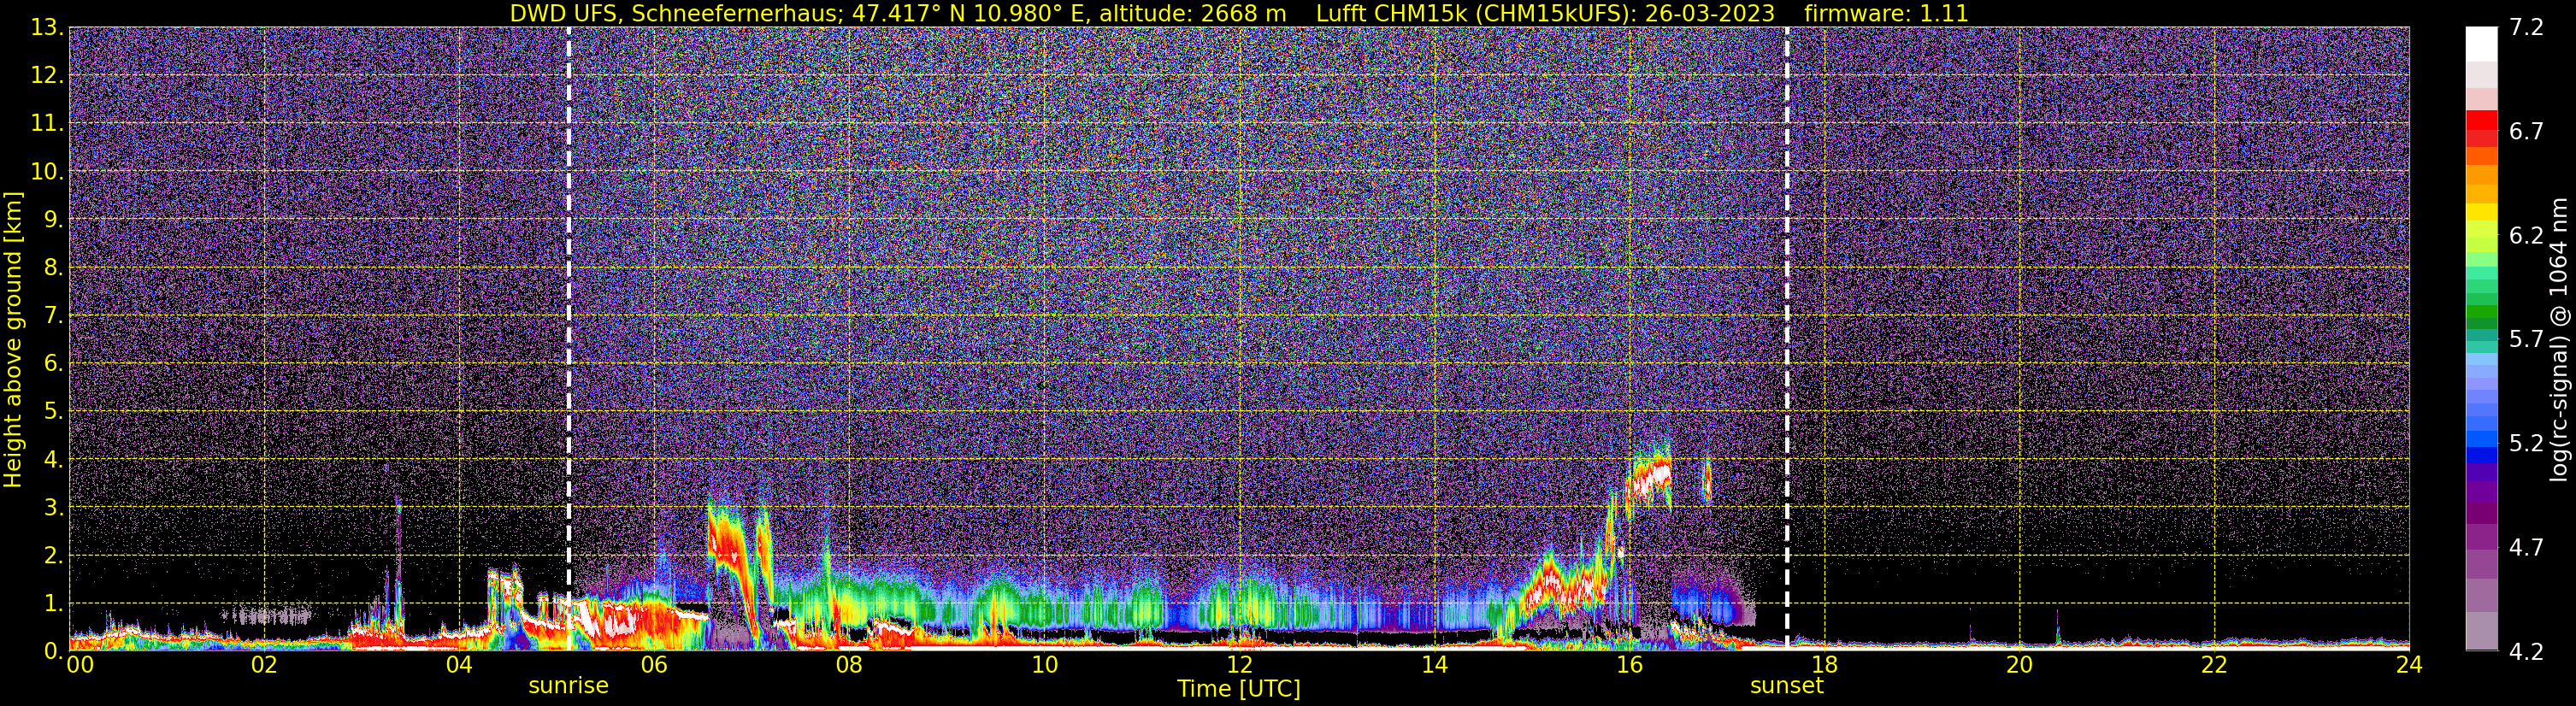The image size is (2576, 706).
Task: Click the colorbar value '4.2'
Action: pos(2526,652)
